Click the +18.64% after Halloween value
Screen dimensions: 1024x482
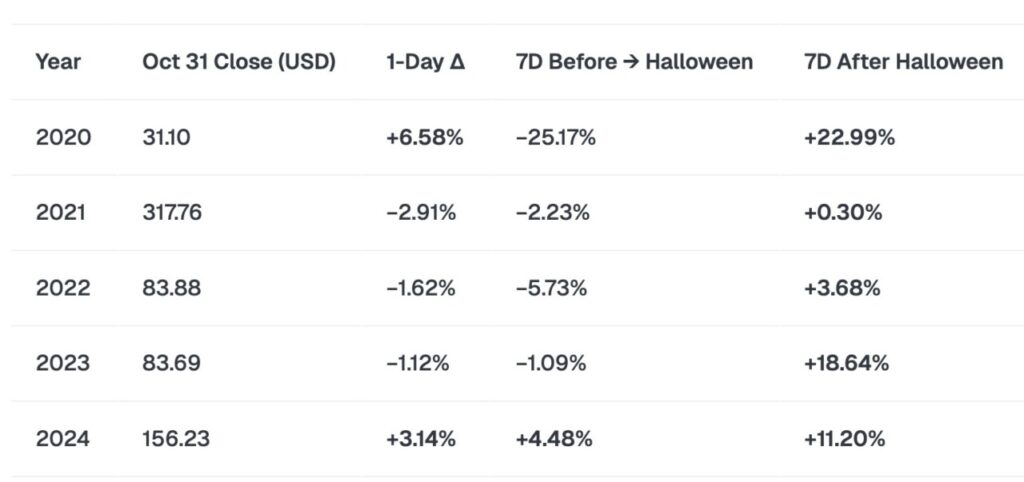click(x=846, y=363)
